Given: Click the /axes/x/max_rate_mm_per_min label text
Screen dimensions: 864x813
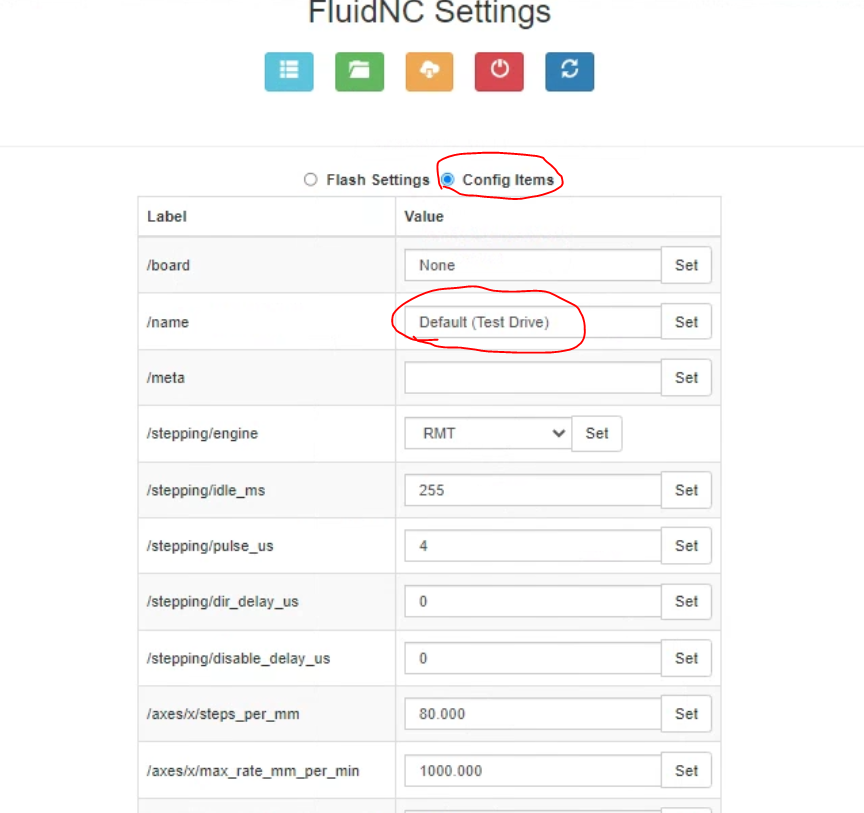Looking at the screenshot, I should click(253, 771).
